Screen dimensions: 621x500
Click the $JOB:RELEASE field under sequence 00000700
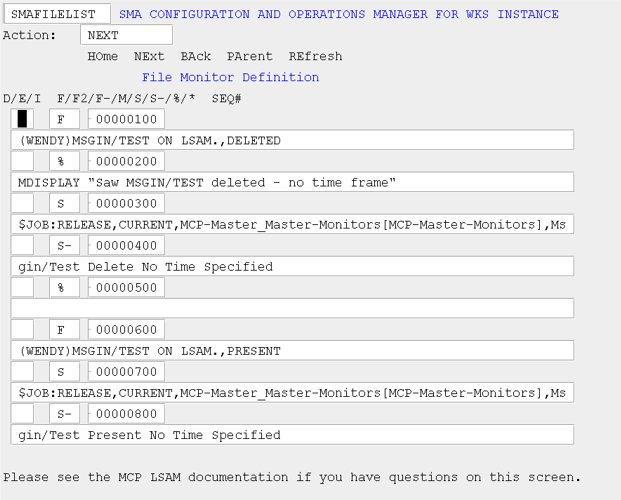292,393
